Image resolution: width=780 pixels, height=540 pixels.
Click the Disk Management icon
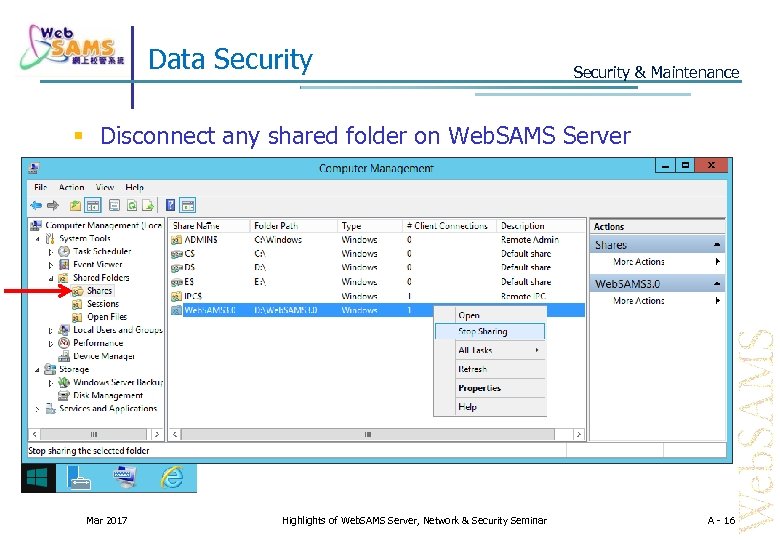[64, 395]
